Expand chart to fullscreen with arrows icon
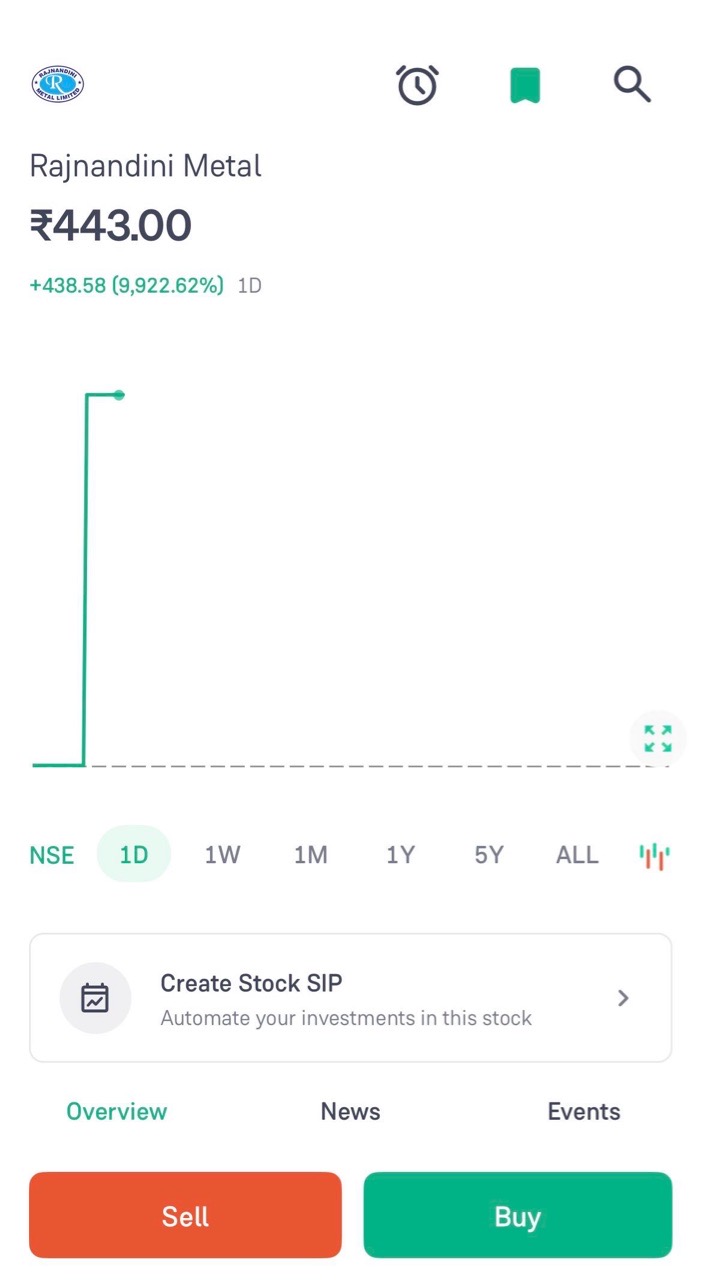The height and width of the screenshot is (1280, 702). click(658, 738)
